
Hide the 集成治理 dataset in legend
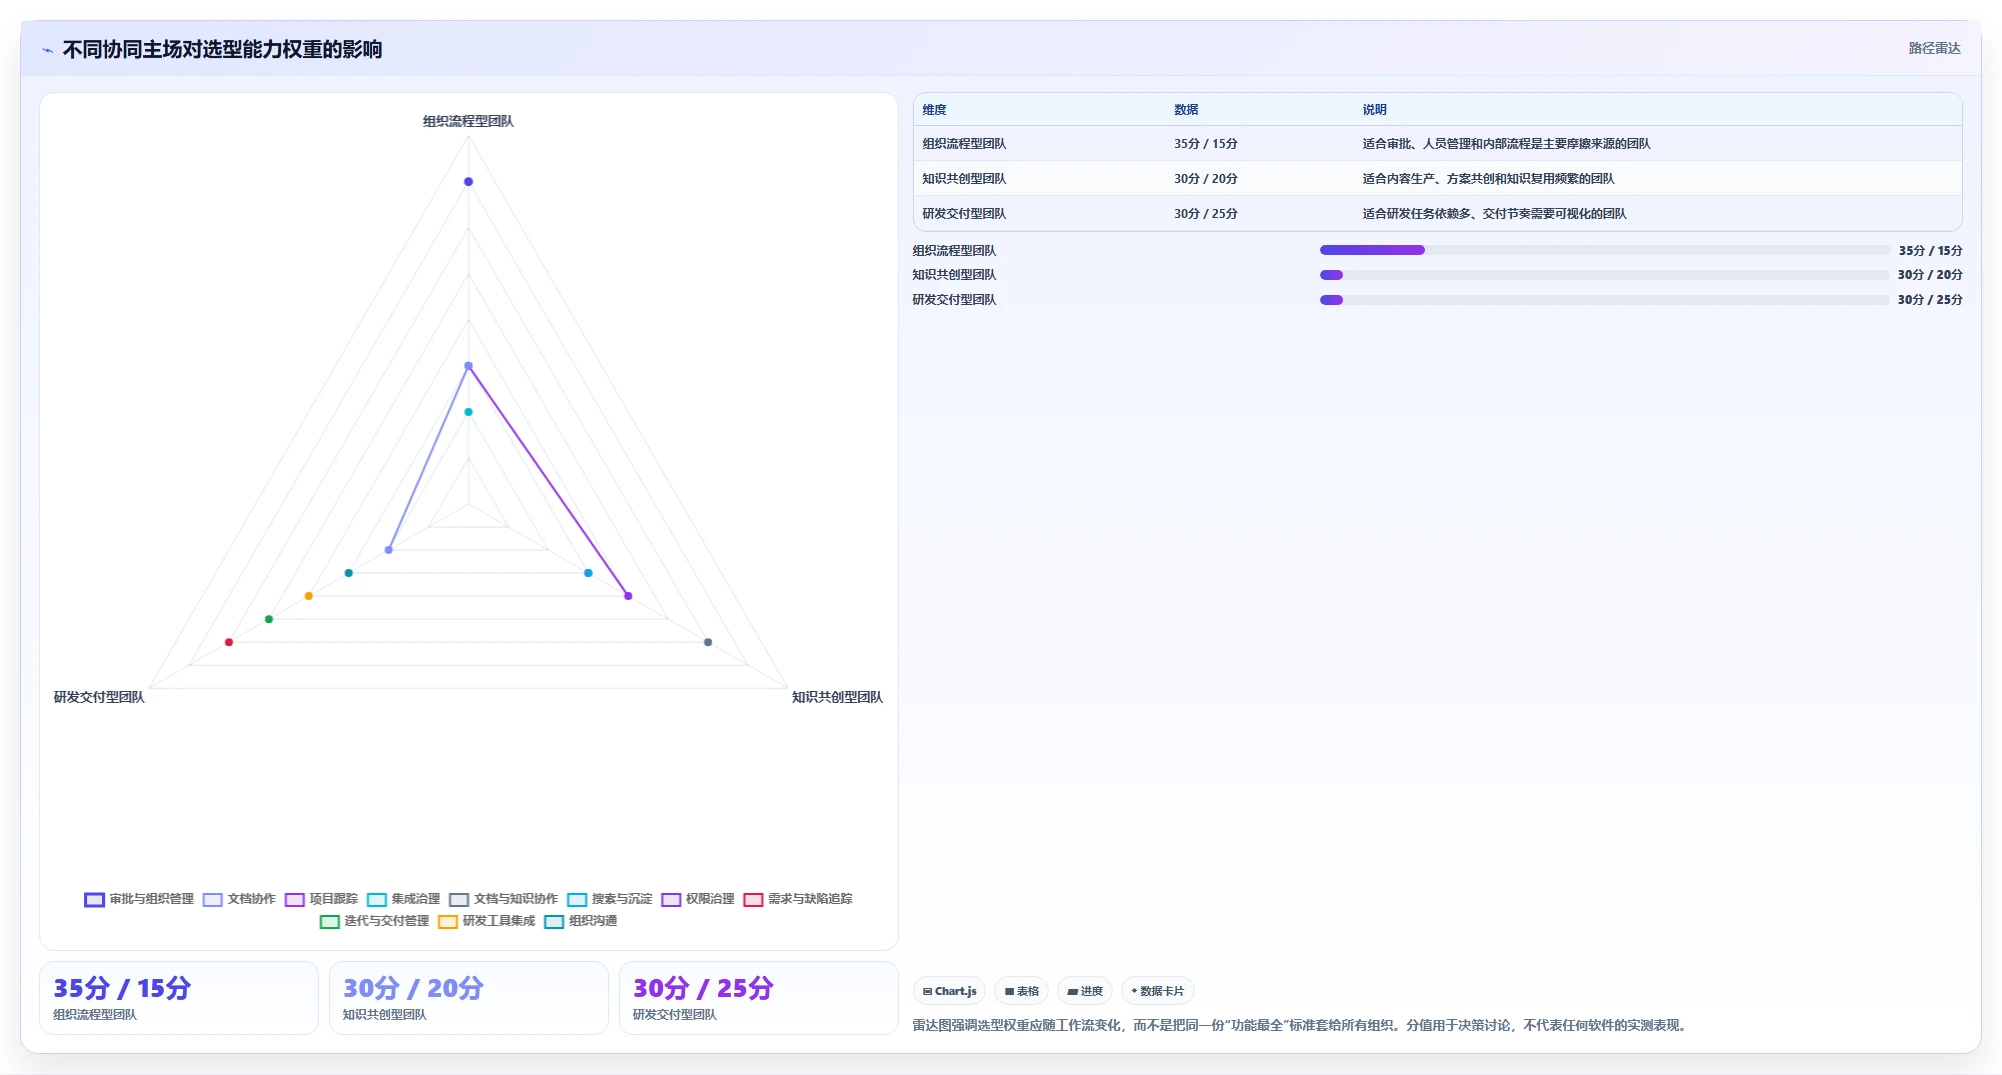403,899
